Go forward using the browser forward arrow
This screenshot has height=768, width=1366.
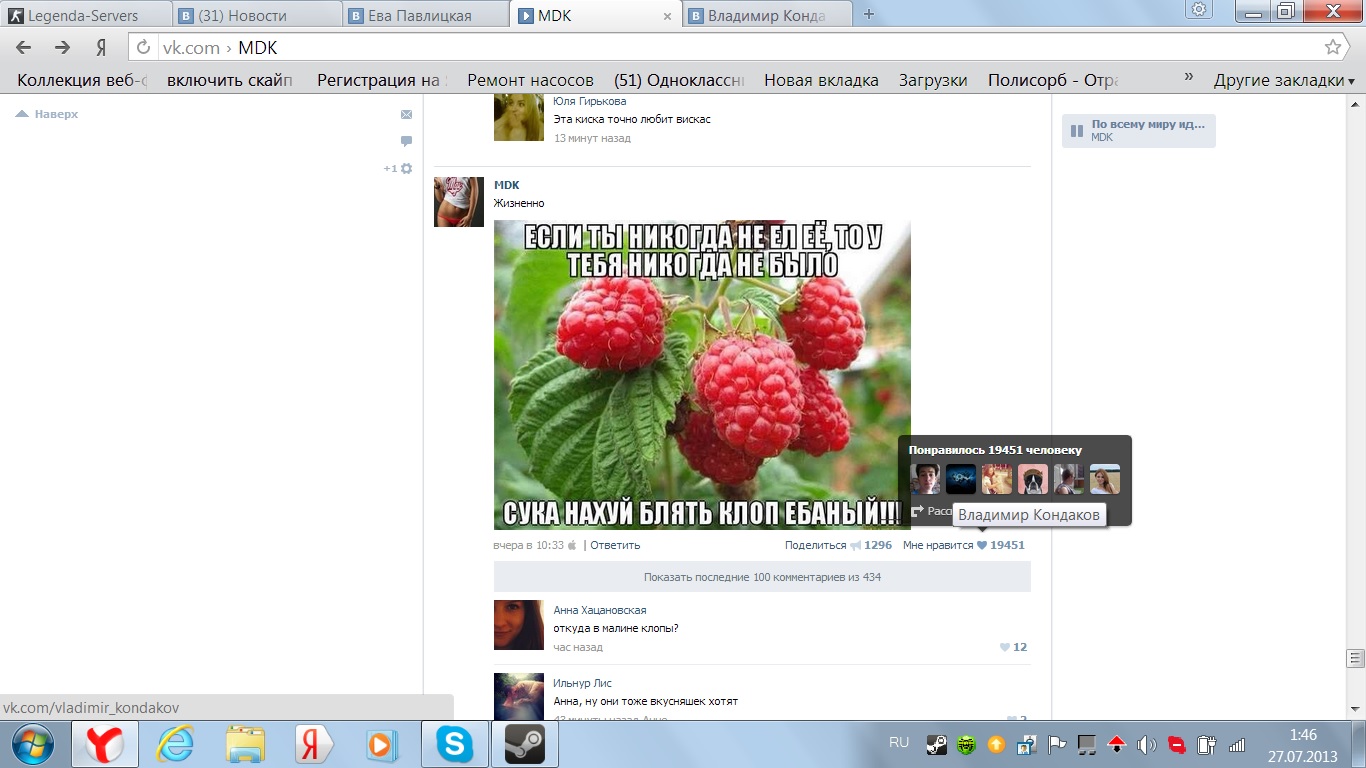click(x=62, y=48)
